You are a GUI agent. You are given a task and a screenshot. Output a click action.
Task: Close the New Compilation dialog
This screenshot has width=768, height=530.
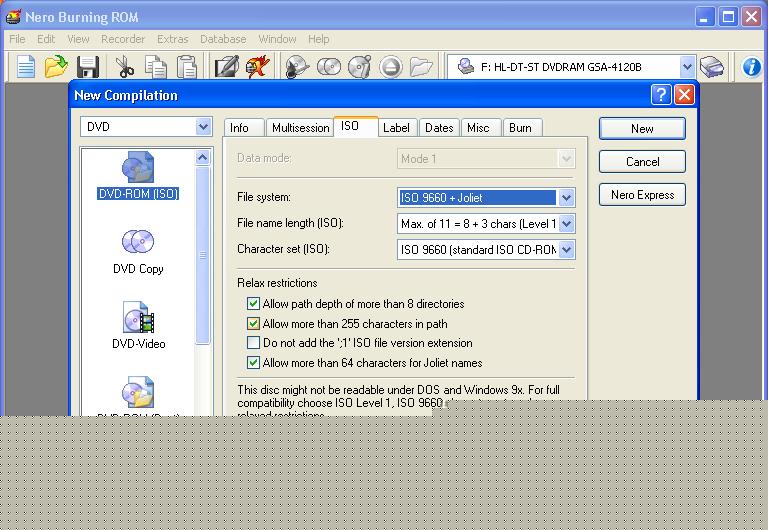[x=684, y=94]
